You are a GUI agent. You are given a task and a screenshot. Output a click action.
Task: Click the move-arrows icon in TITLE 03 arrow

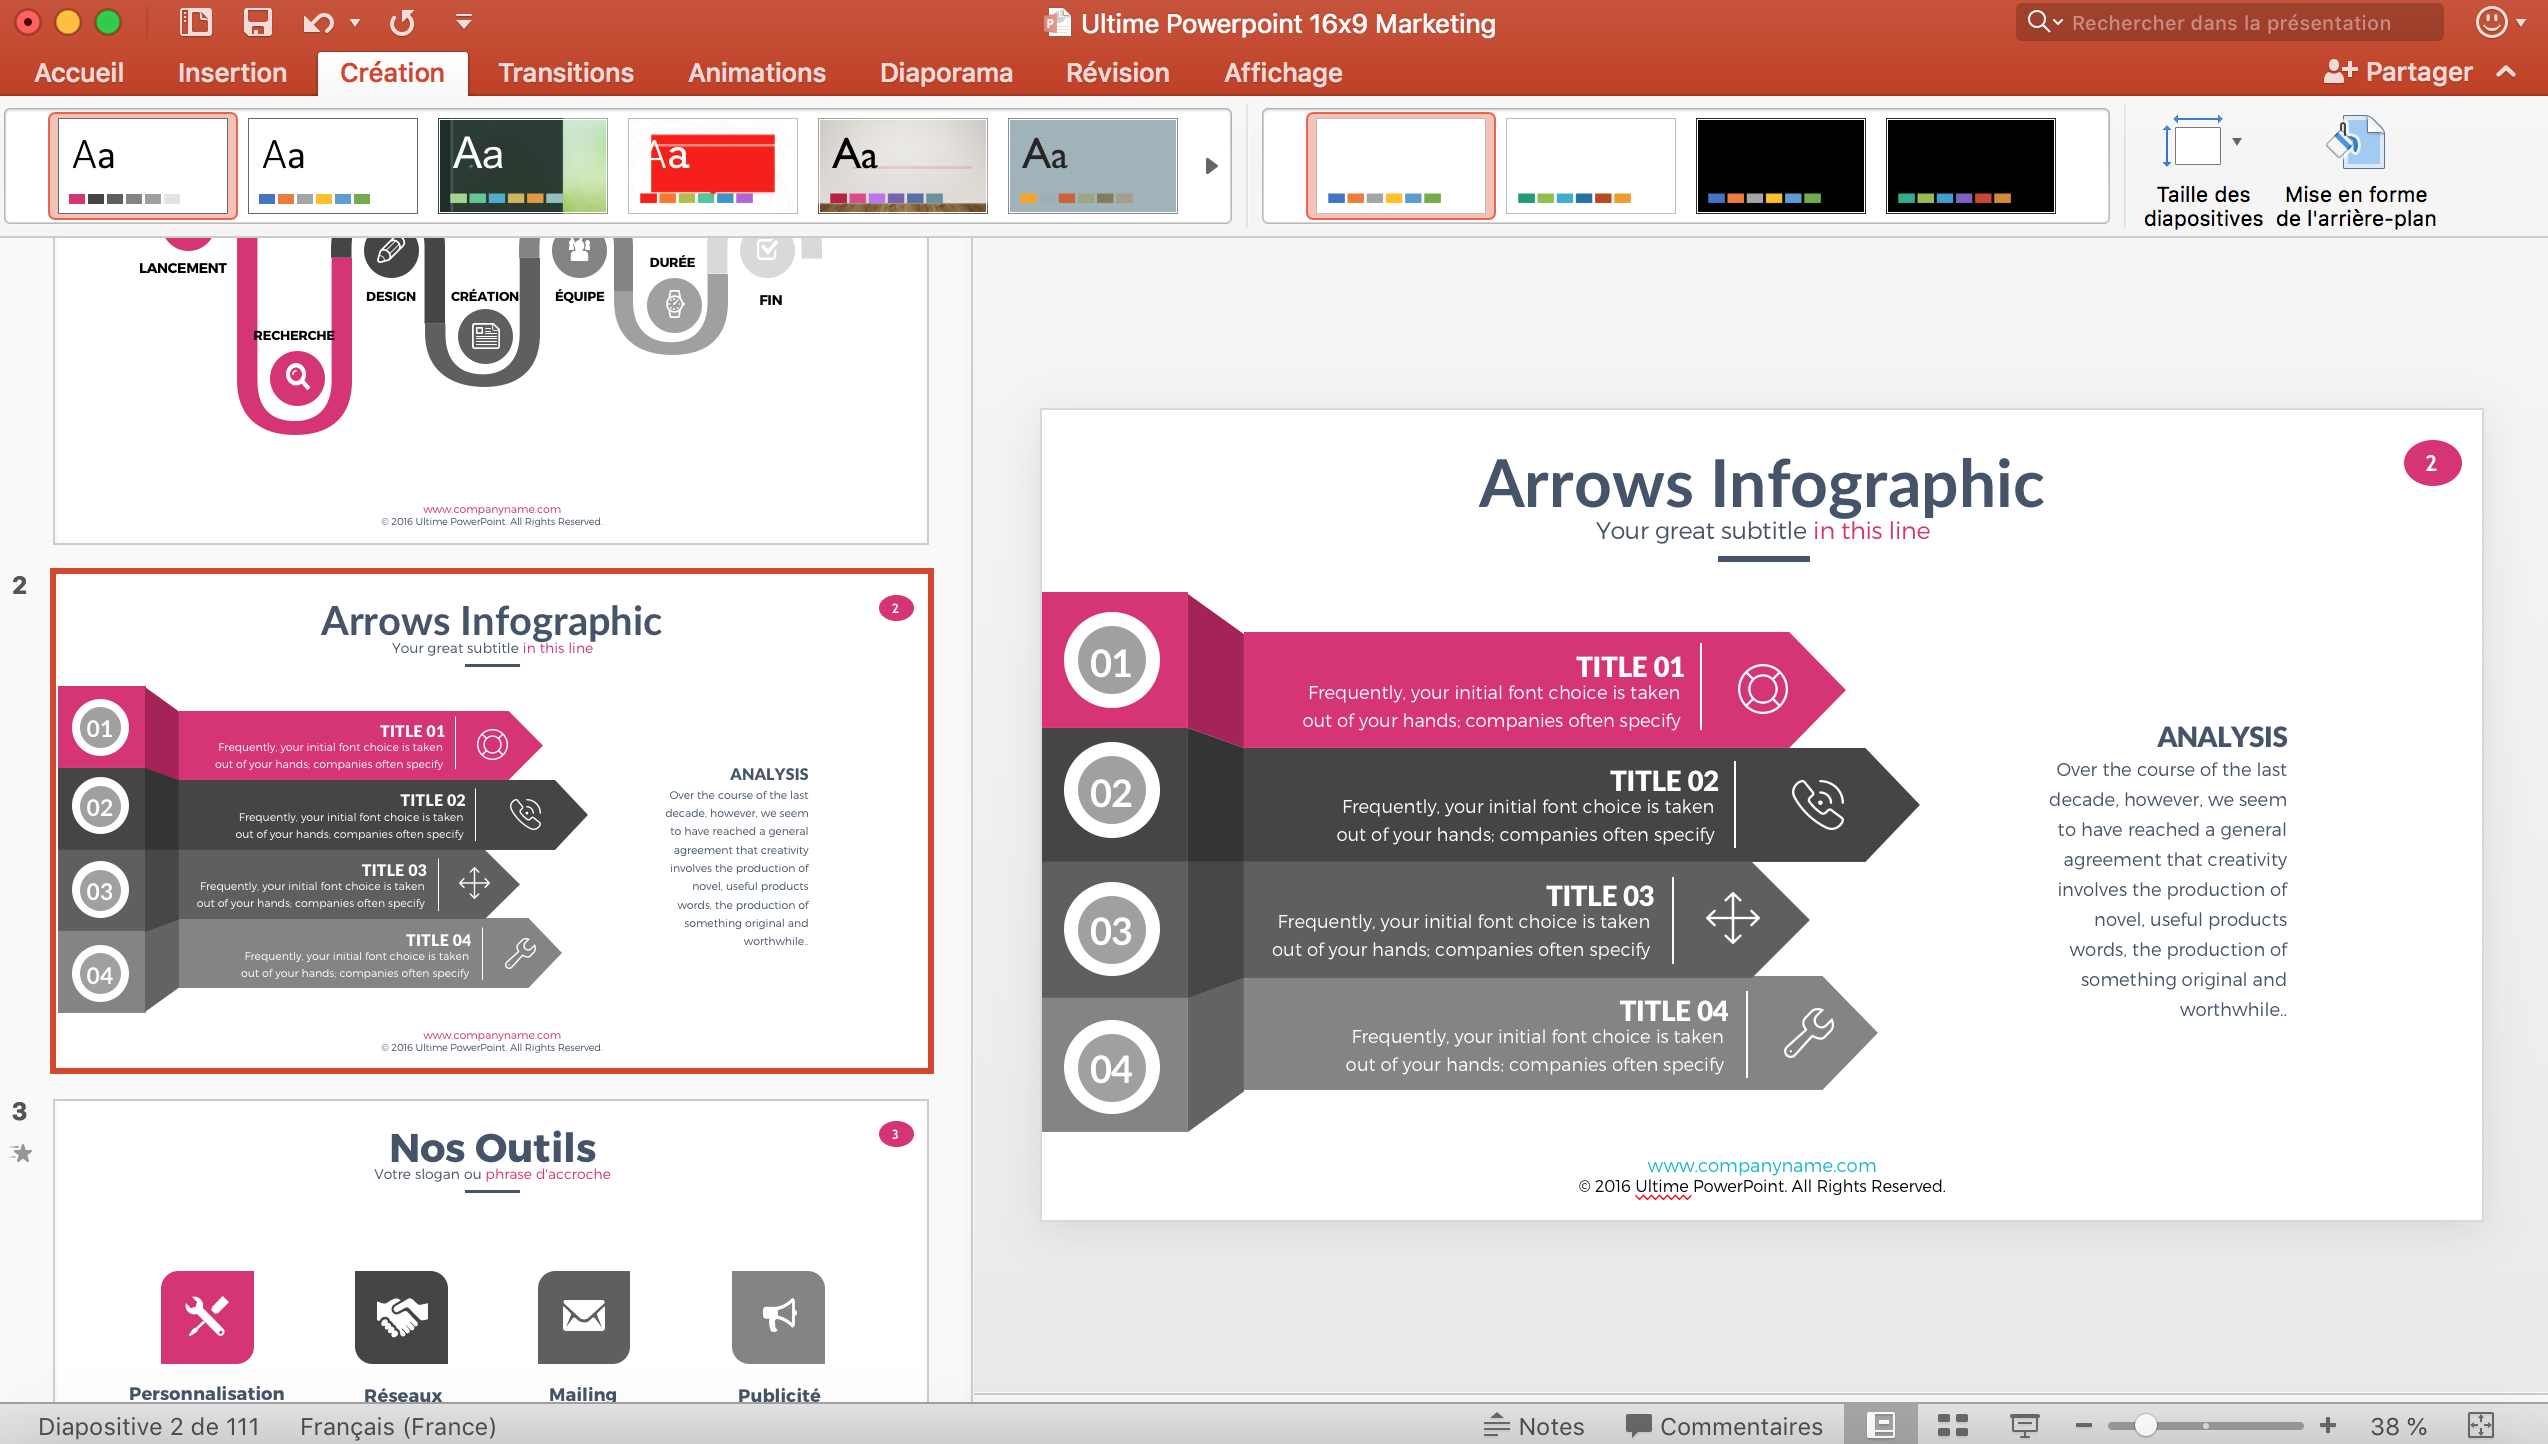coord(1732,918)
